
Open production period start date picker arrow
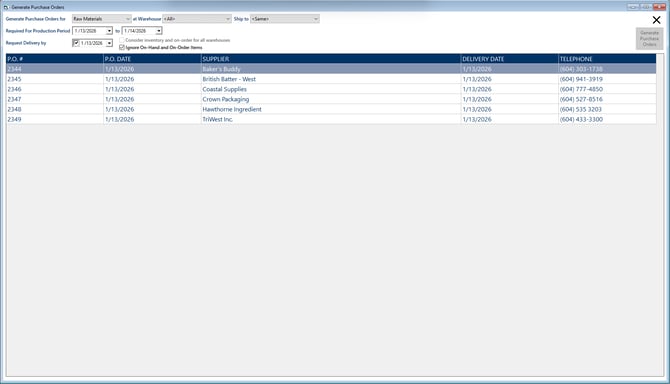pyautogui.click(x=109, y=31)
